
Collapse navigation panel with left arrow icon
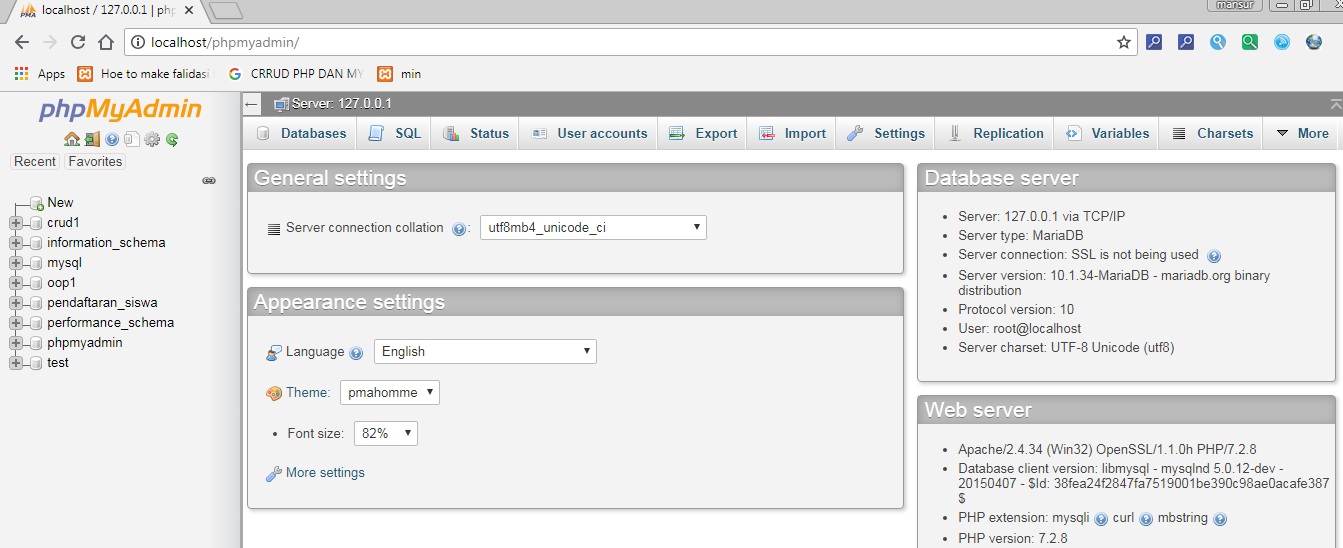[x=252, y=104]
